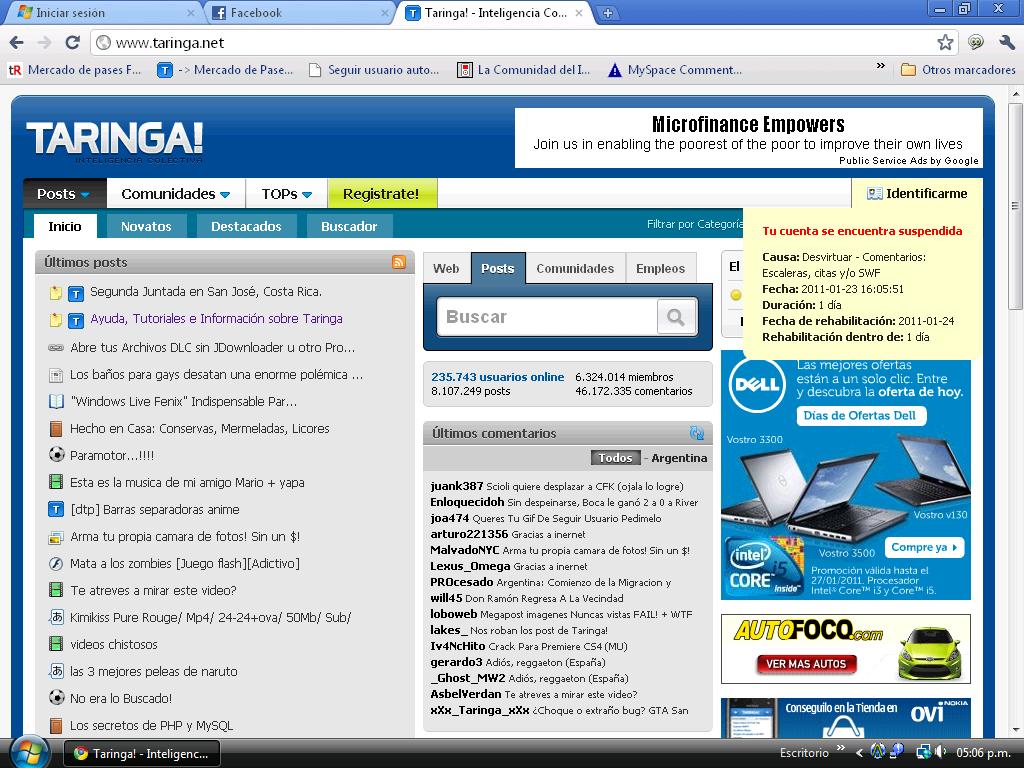Viewport: 1024px width, 768px height.
Task: Open MySpace Comment bookmark
Action: pyautogui.click(x=675, y=70)
